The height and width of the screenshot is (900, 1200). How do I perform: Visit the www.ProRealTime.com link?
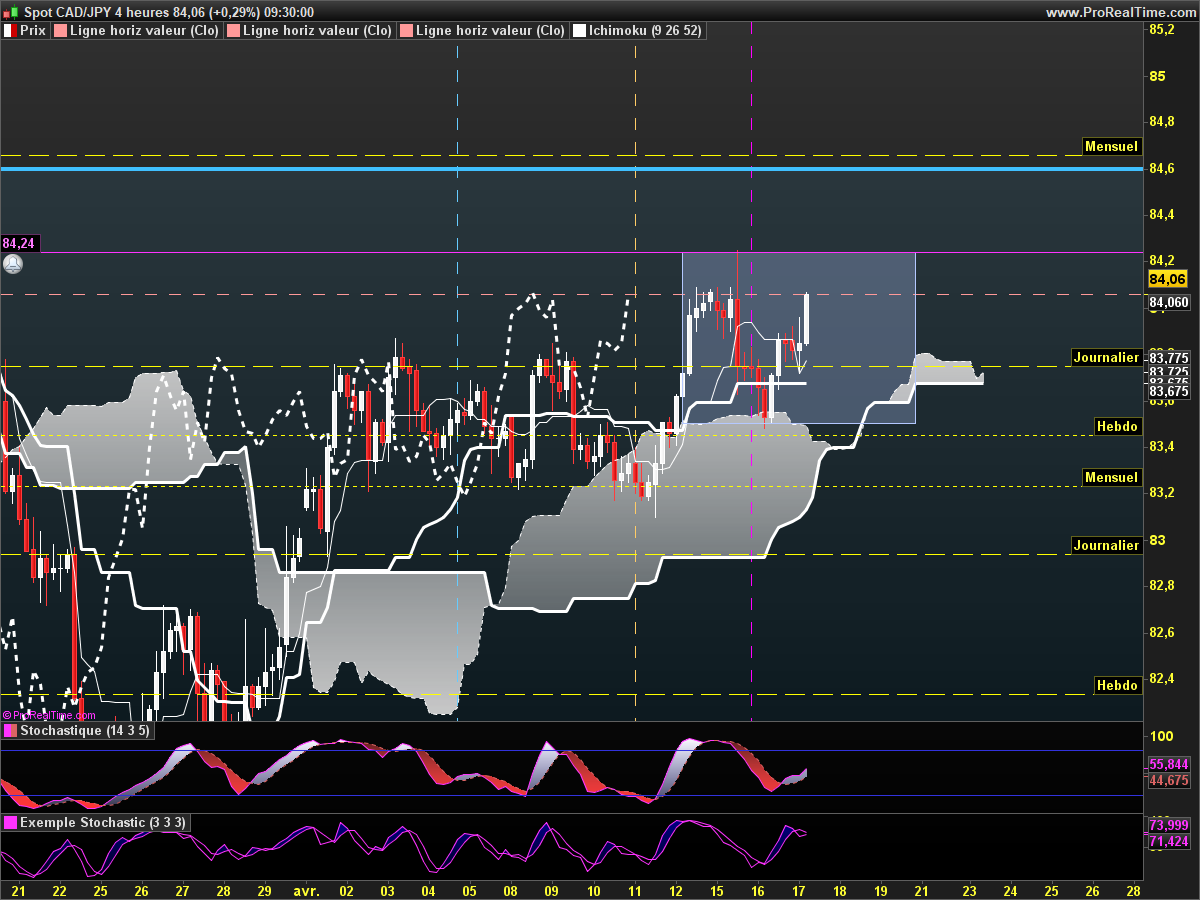point(1119,13)
